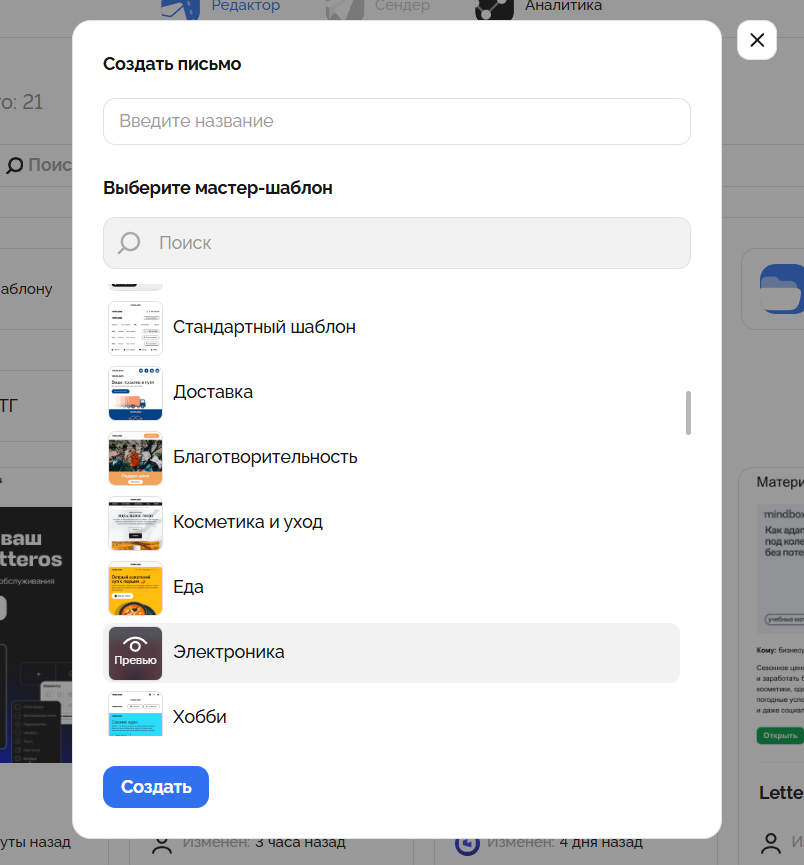The width and height of the screenshot is (804, 865).
Task: Open the Редактор tab
Action: click(x=245, y=6)
